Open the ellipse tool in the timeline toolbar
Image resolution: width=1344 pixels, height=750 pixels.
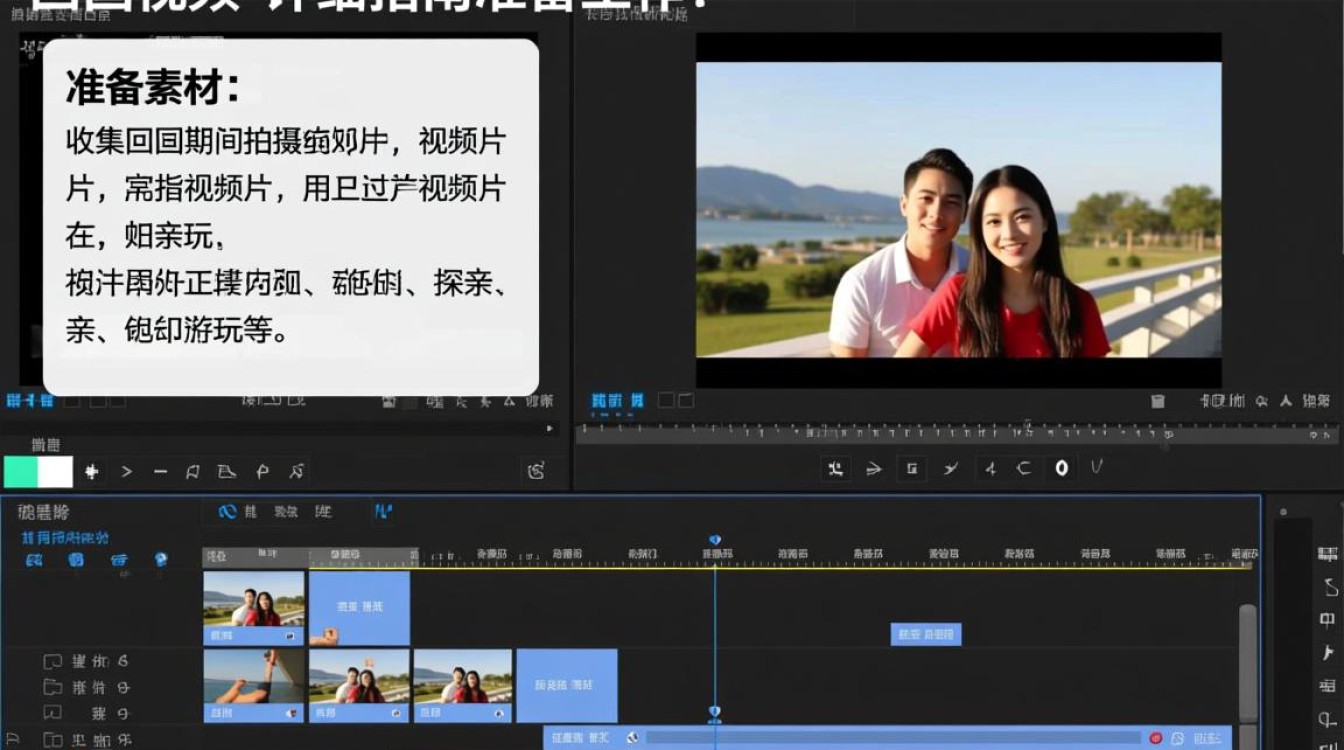pos(1063,468)
